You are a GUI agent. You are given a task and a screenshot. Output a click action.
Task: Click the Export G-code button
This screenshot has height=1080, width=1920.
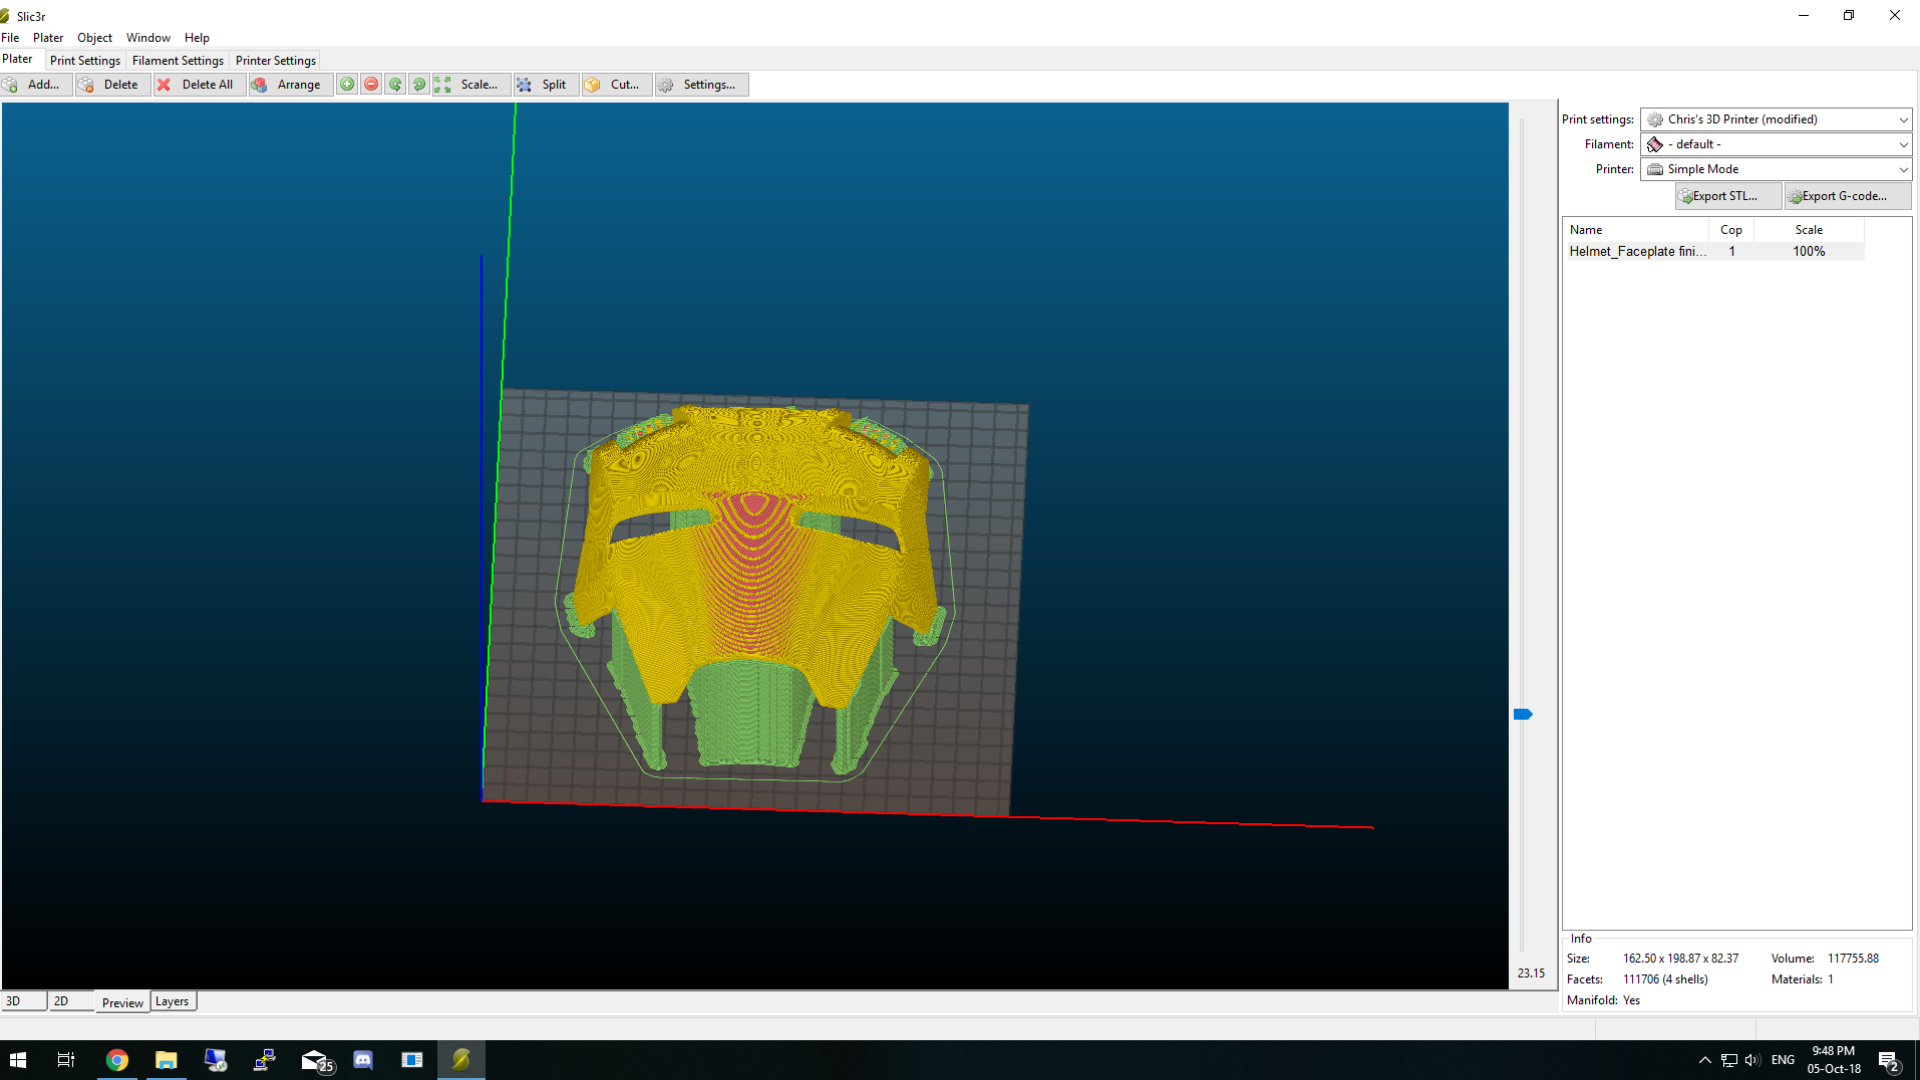tap(1846, 196)
